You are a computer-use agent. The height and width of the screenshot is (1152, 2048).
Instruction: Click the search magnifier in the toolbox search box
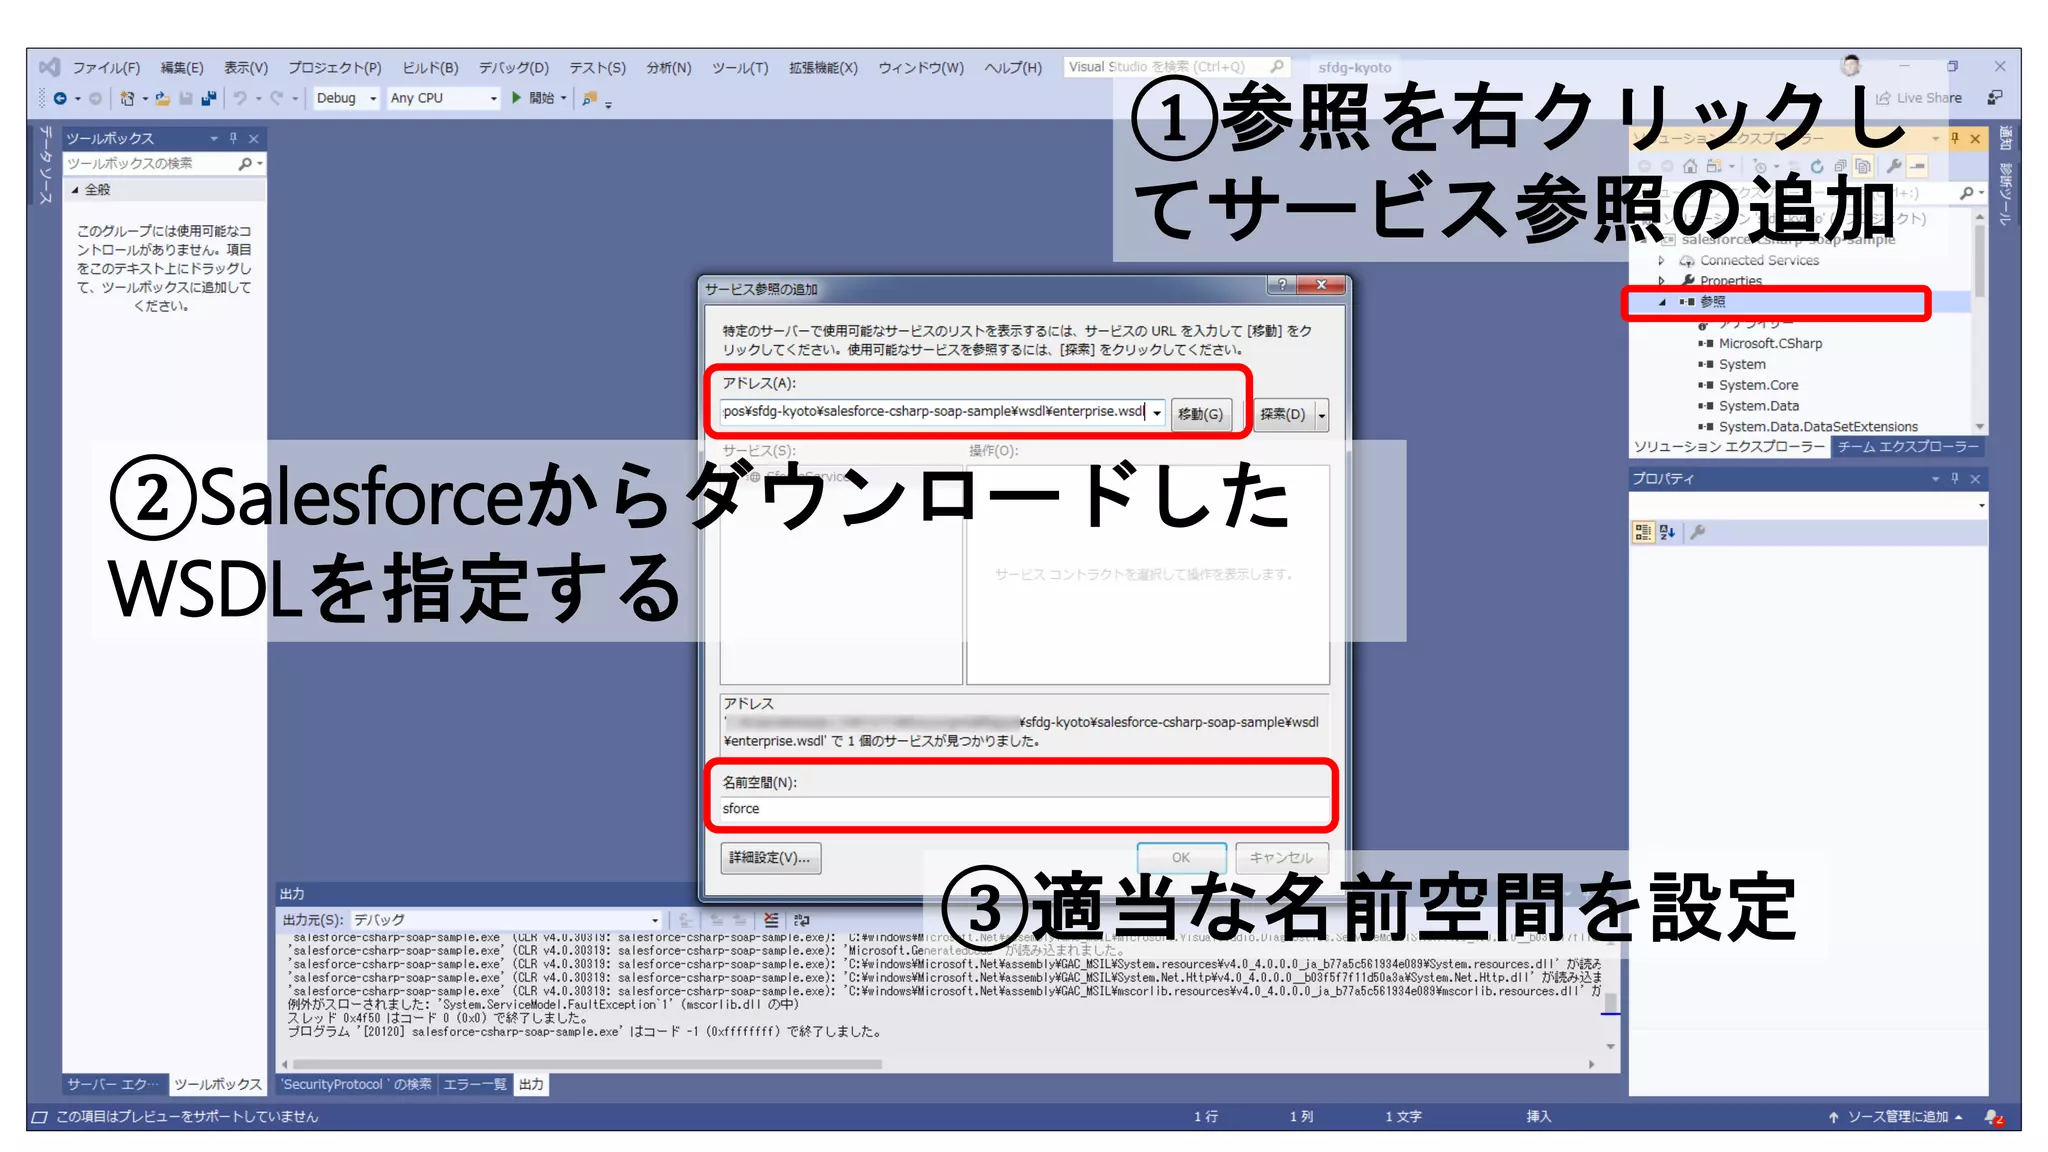tap(245, 163)
